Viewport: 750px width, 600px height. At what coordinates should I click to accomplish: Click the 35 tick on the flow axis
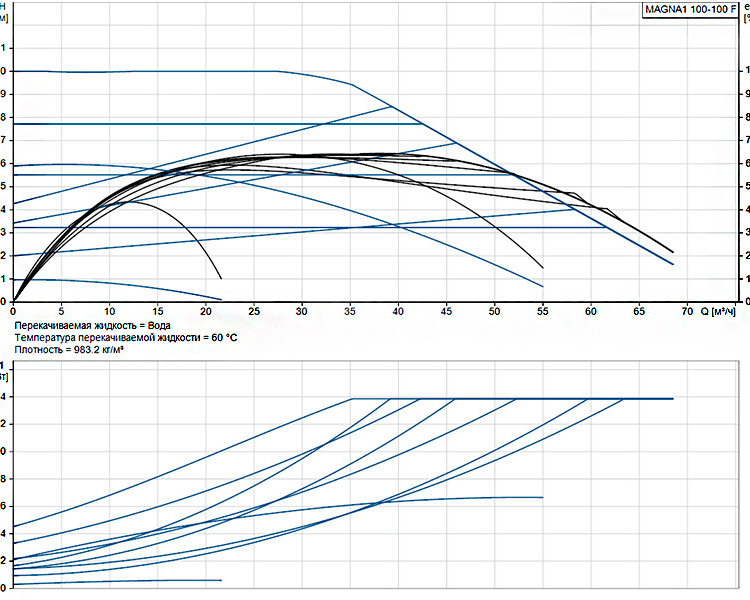point(350,311)
